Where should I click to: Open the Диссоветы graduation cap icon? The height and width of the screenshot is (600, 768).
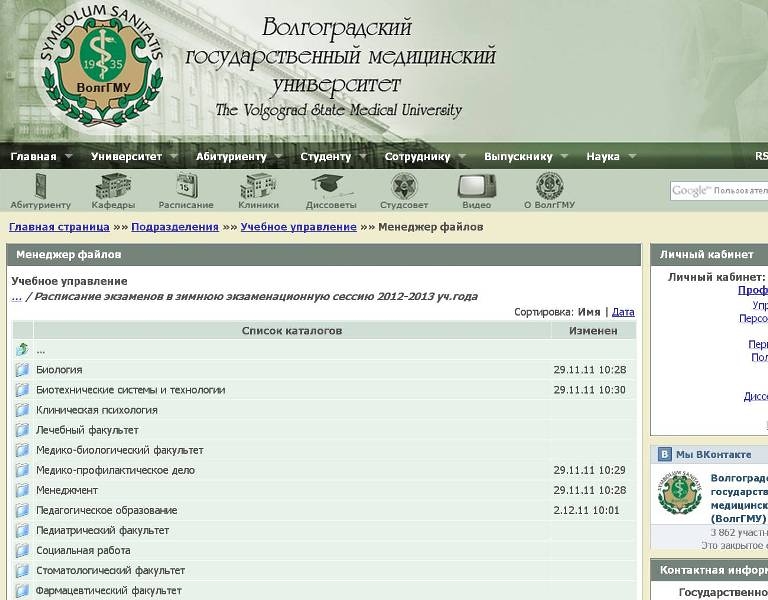(331, 186)
